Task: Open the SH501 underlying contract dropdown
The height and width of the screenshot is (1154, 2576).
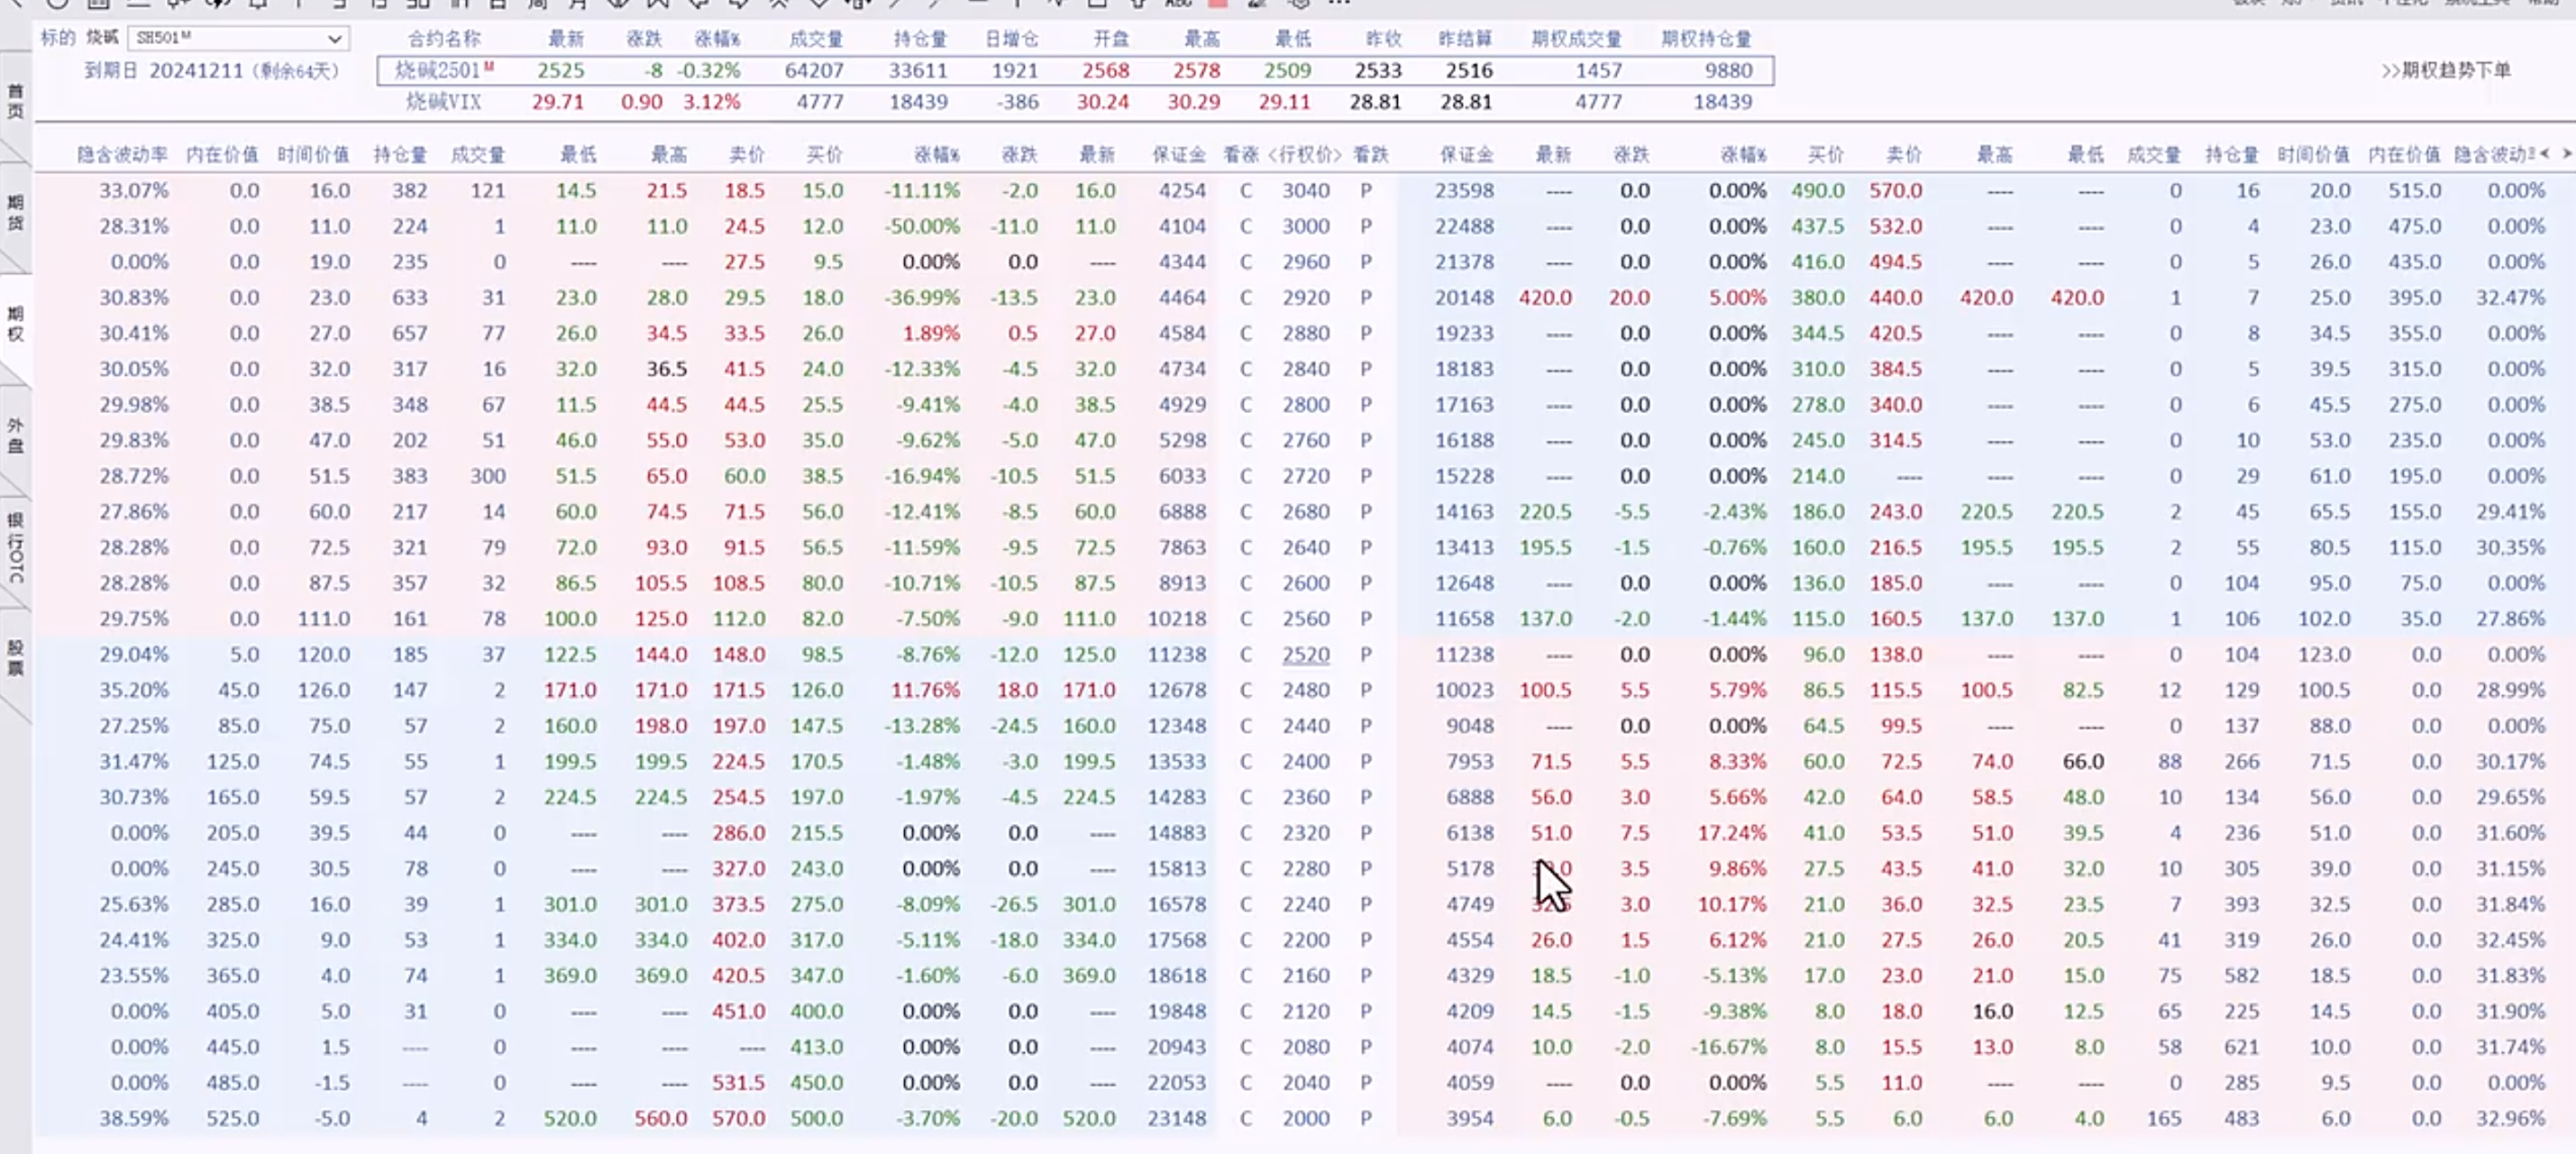Action: tap(334, 39)
